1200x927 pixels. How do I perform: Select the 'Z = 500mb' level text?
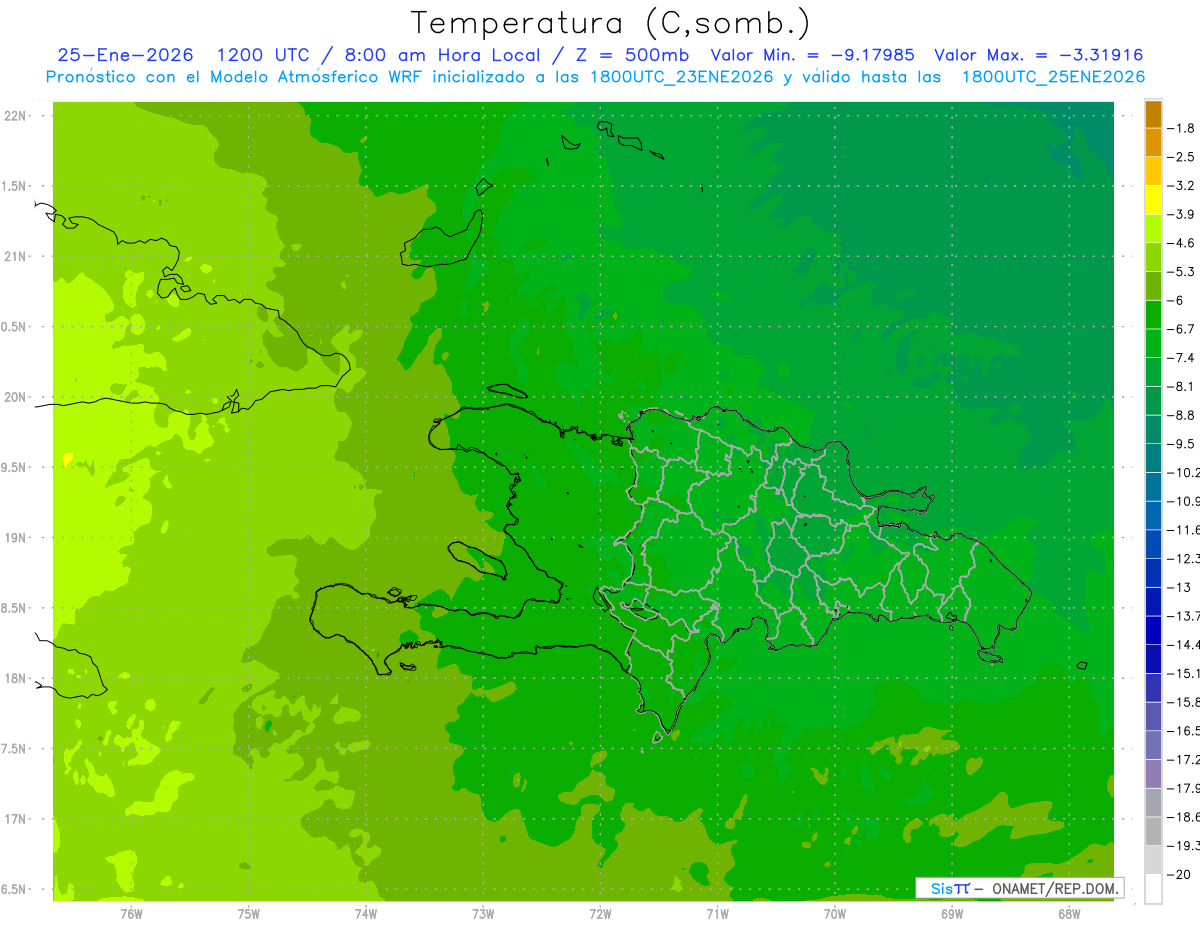(632, 55)
